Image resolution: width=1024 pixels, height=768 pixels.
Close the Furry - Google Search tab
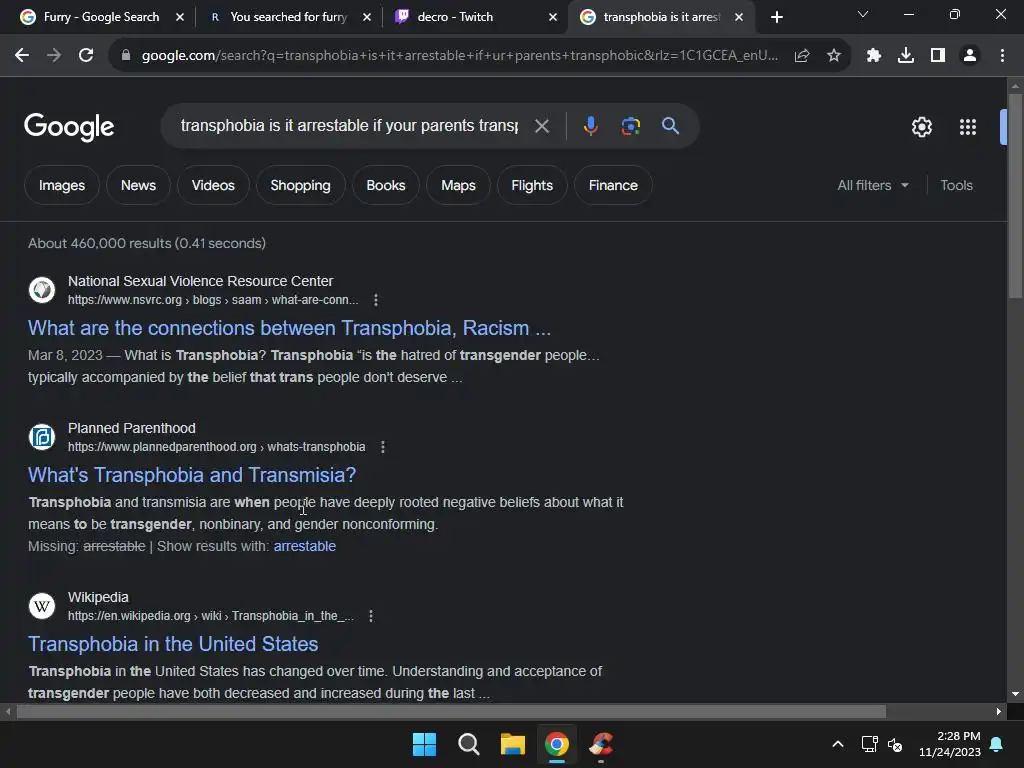tap(180, 17)
